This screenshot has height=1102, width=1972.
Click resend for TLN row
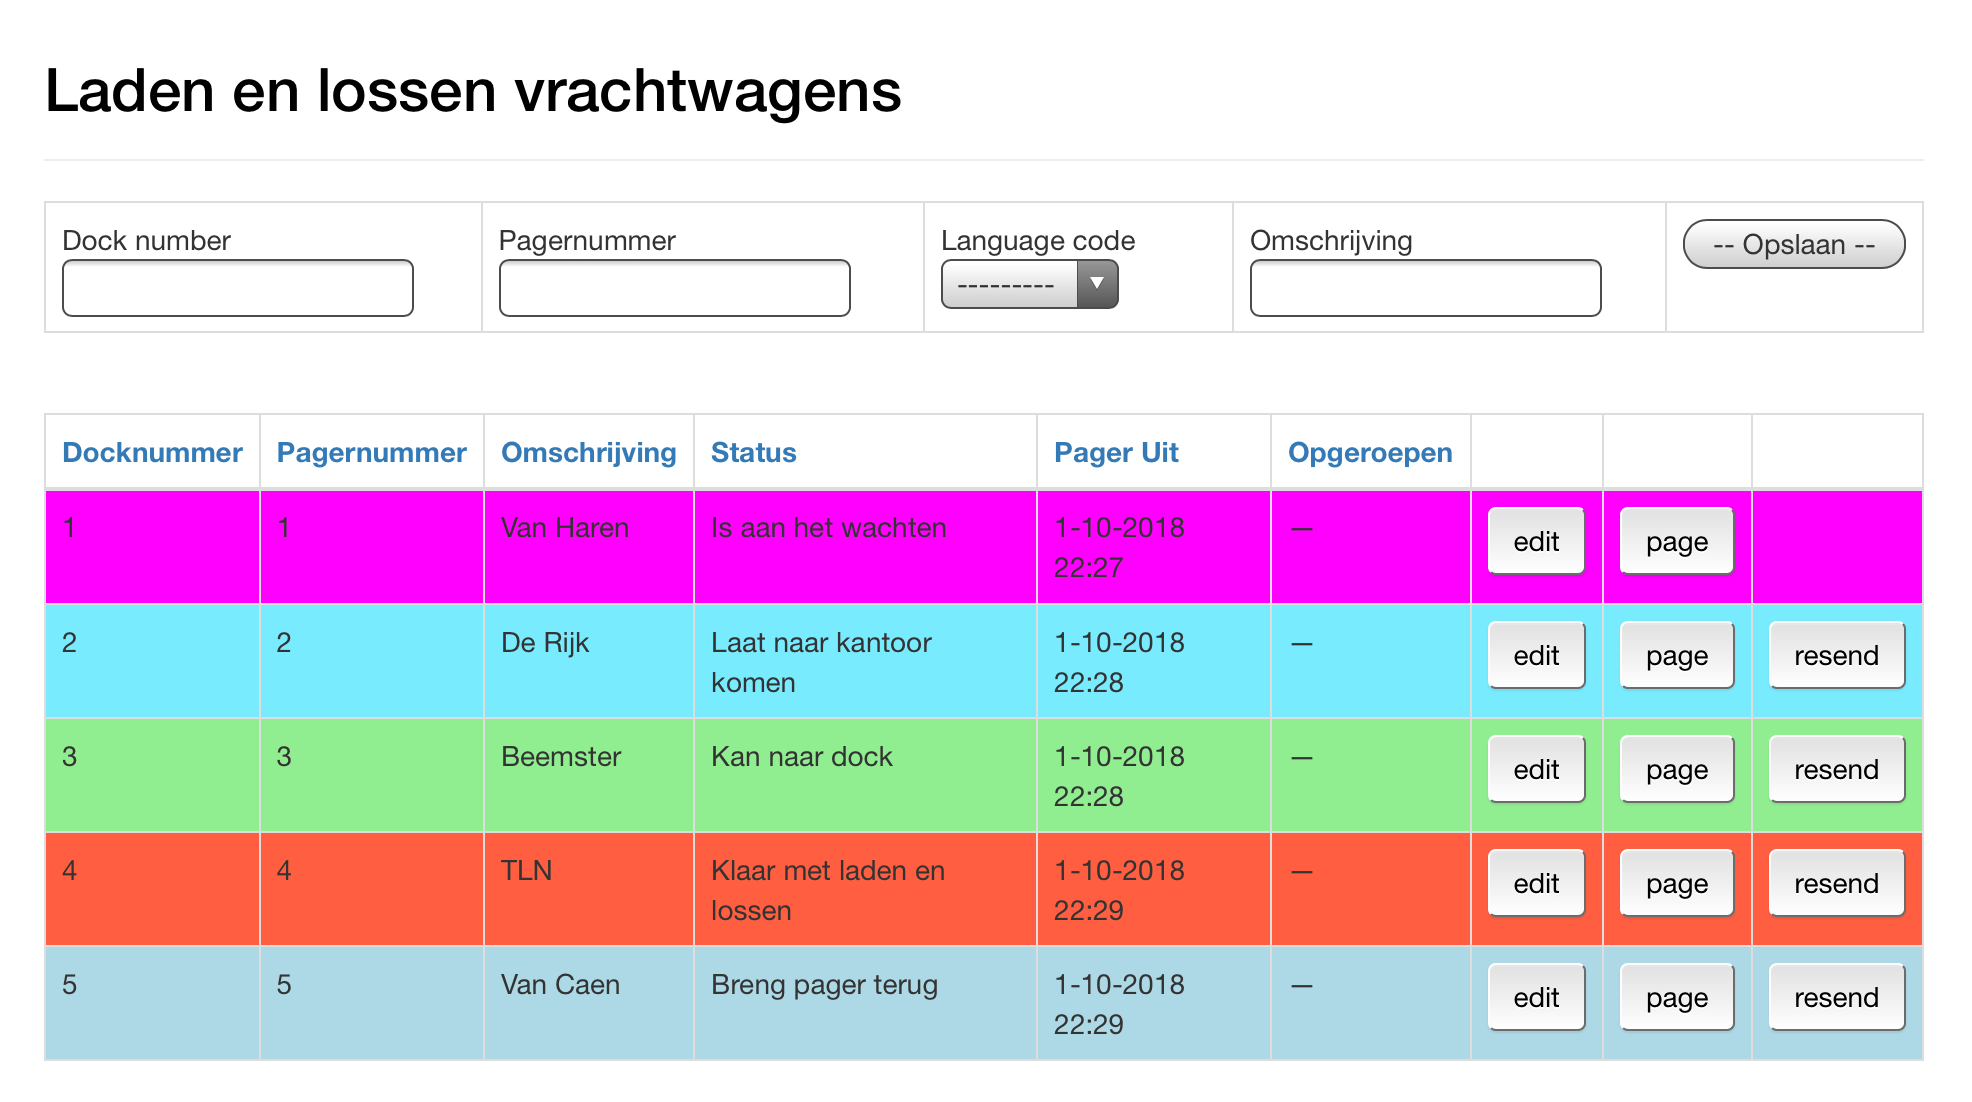pyautogui.click(x=1836, y=883)
